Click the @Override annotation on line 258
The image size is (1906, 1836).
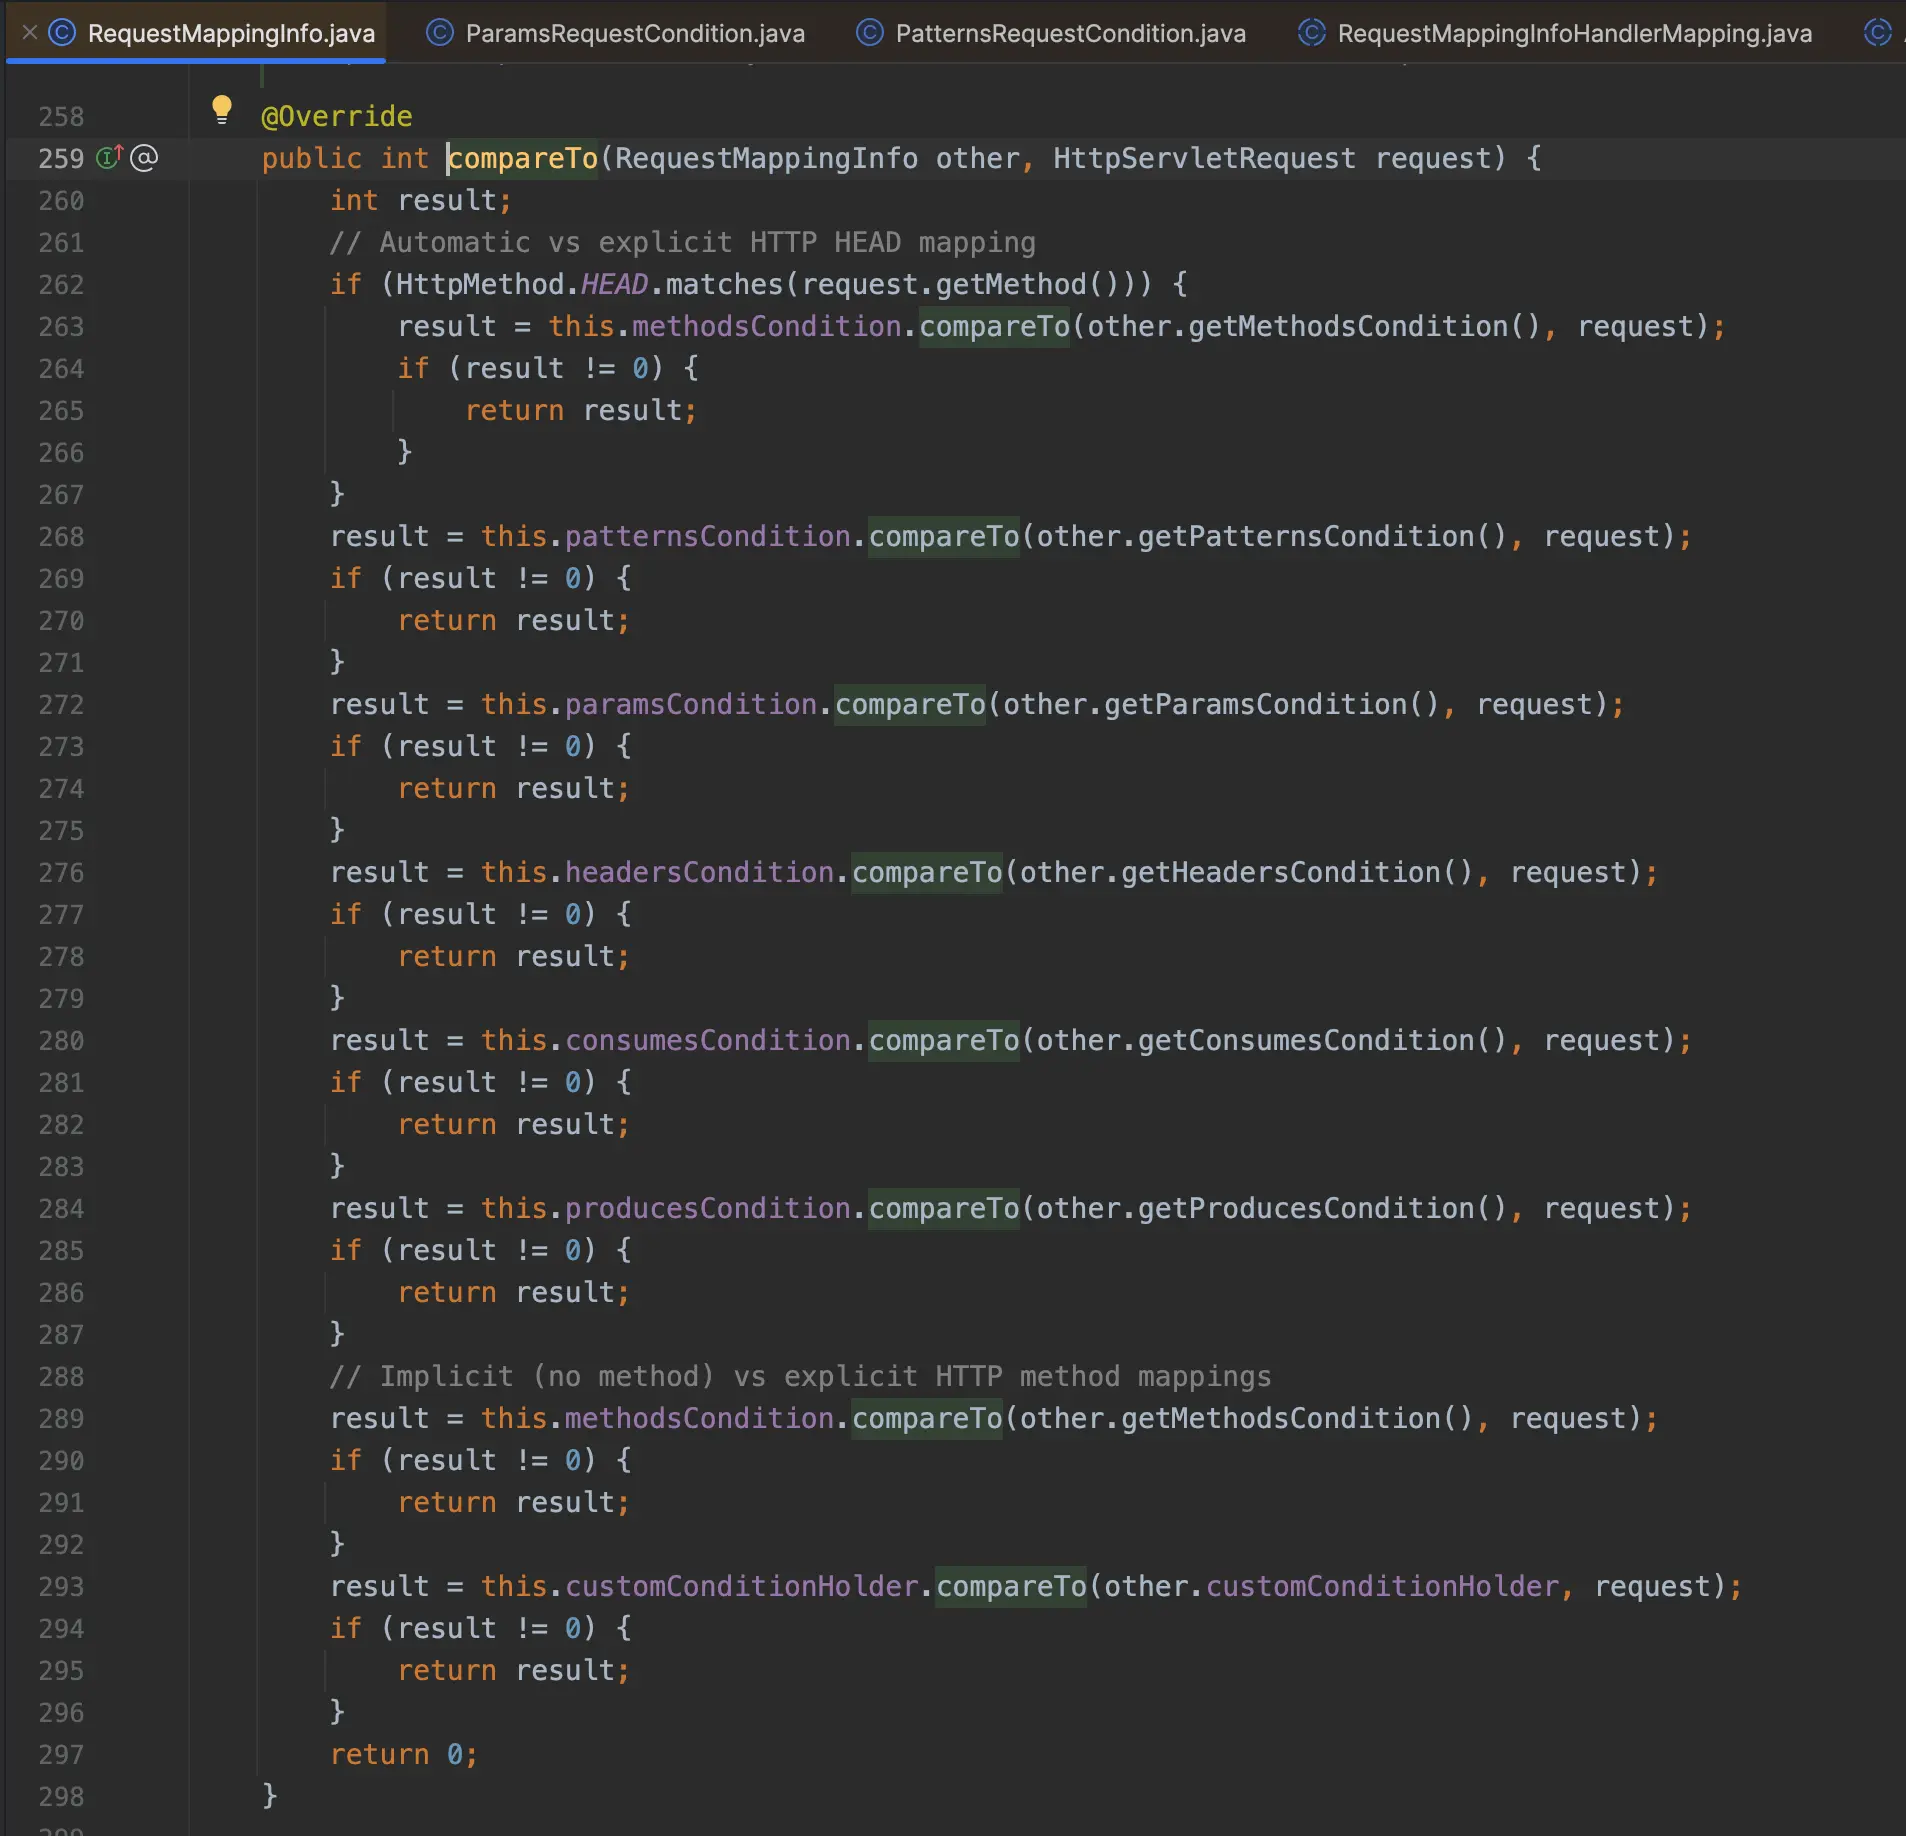(x=336, y=116)
